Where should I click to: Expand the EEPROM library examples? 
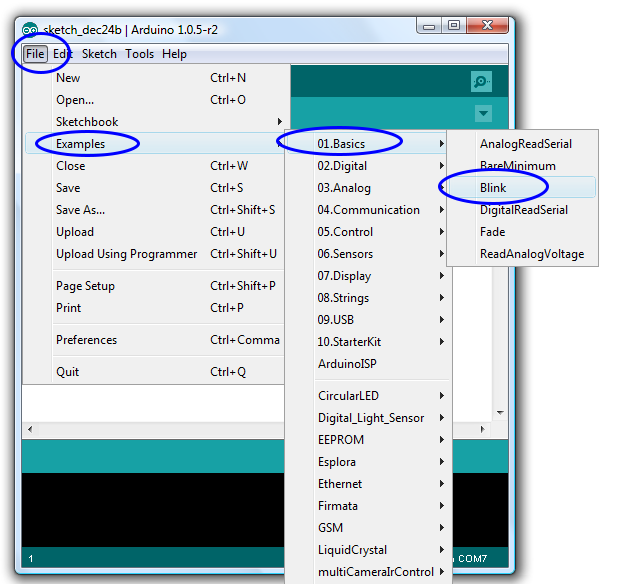[369, 440]
